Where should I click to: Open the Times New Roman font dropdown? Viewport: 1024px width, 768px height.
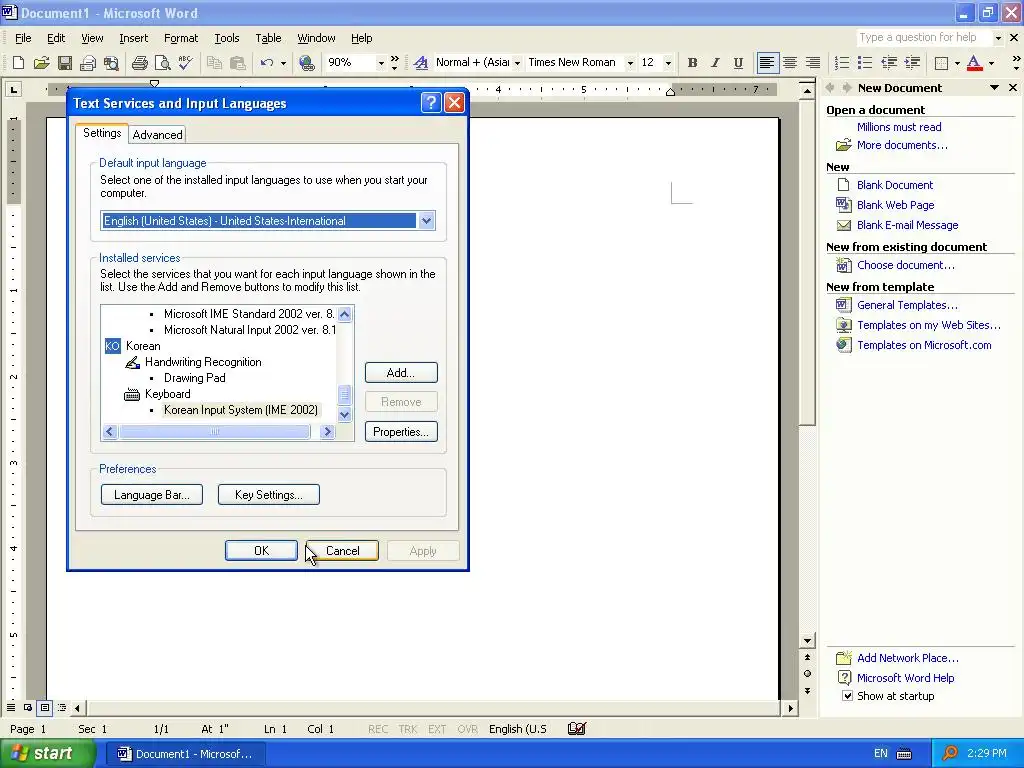click(630, 63)
